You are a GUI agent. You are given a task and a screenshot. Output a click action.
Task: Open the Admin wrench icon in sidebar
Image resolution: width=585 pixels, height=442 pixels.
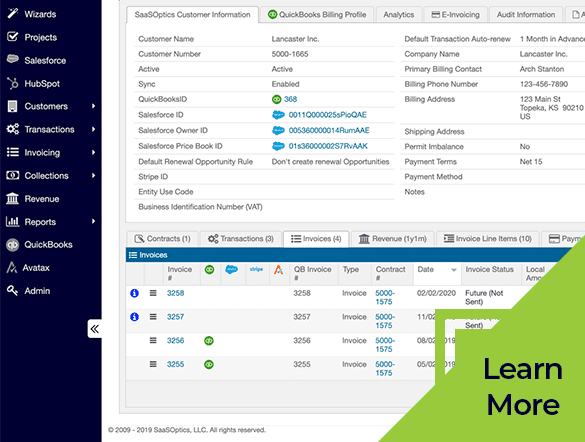tap(12, 291)
